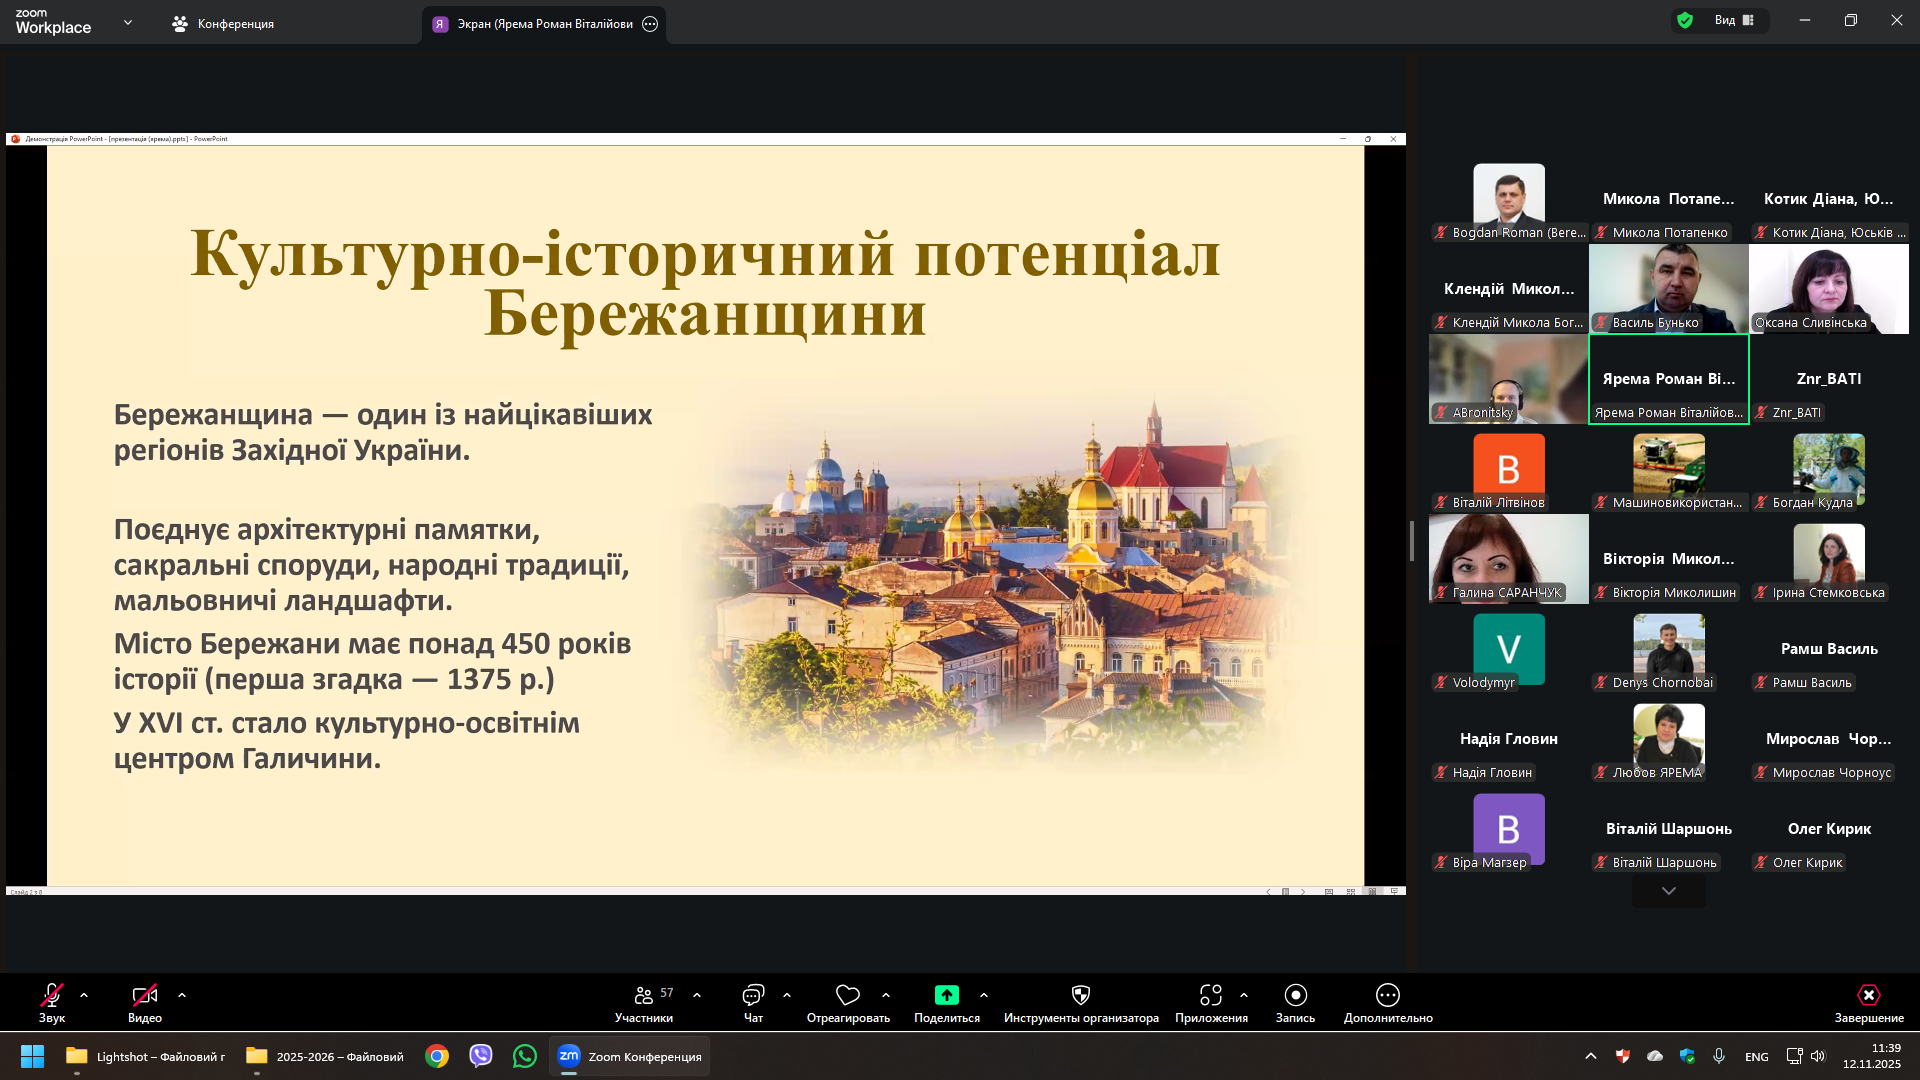1920x1080 pixels.
Task: Open the View layout menu
Action: coord(1734,20)
